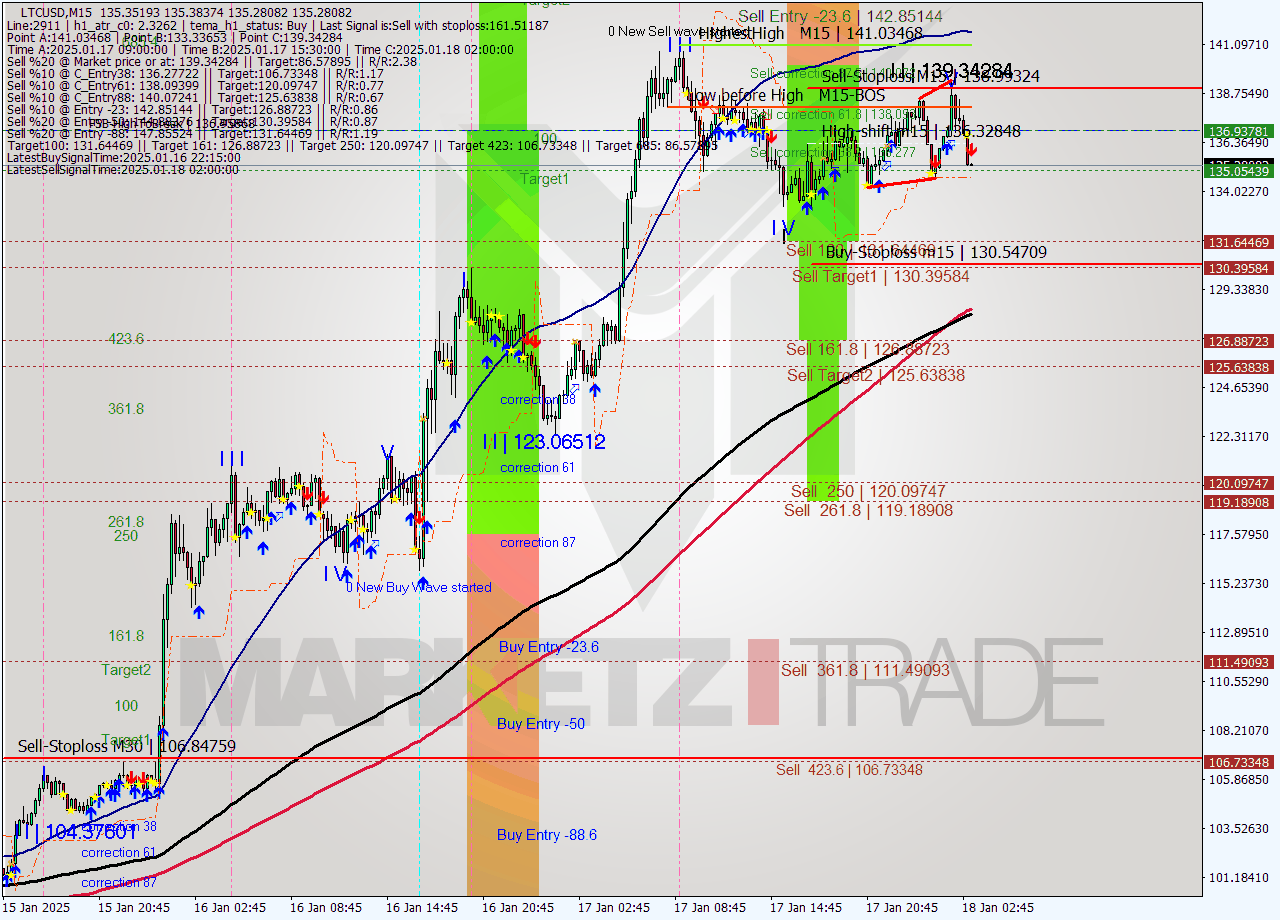Click the 125.63838 red price tag
1280x920 pixels.
[1240, 367]
